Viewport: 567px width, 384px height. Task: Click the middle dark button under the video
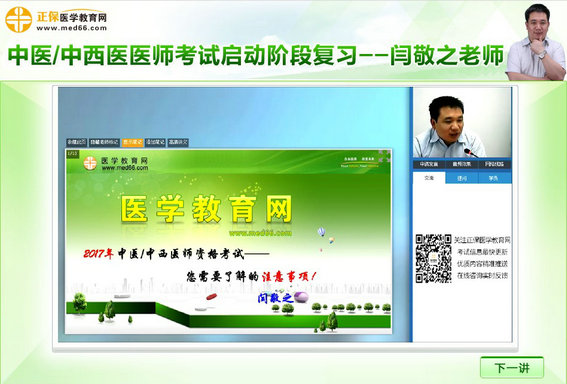click(x=462, y=165)
